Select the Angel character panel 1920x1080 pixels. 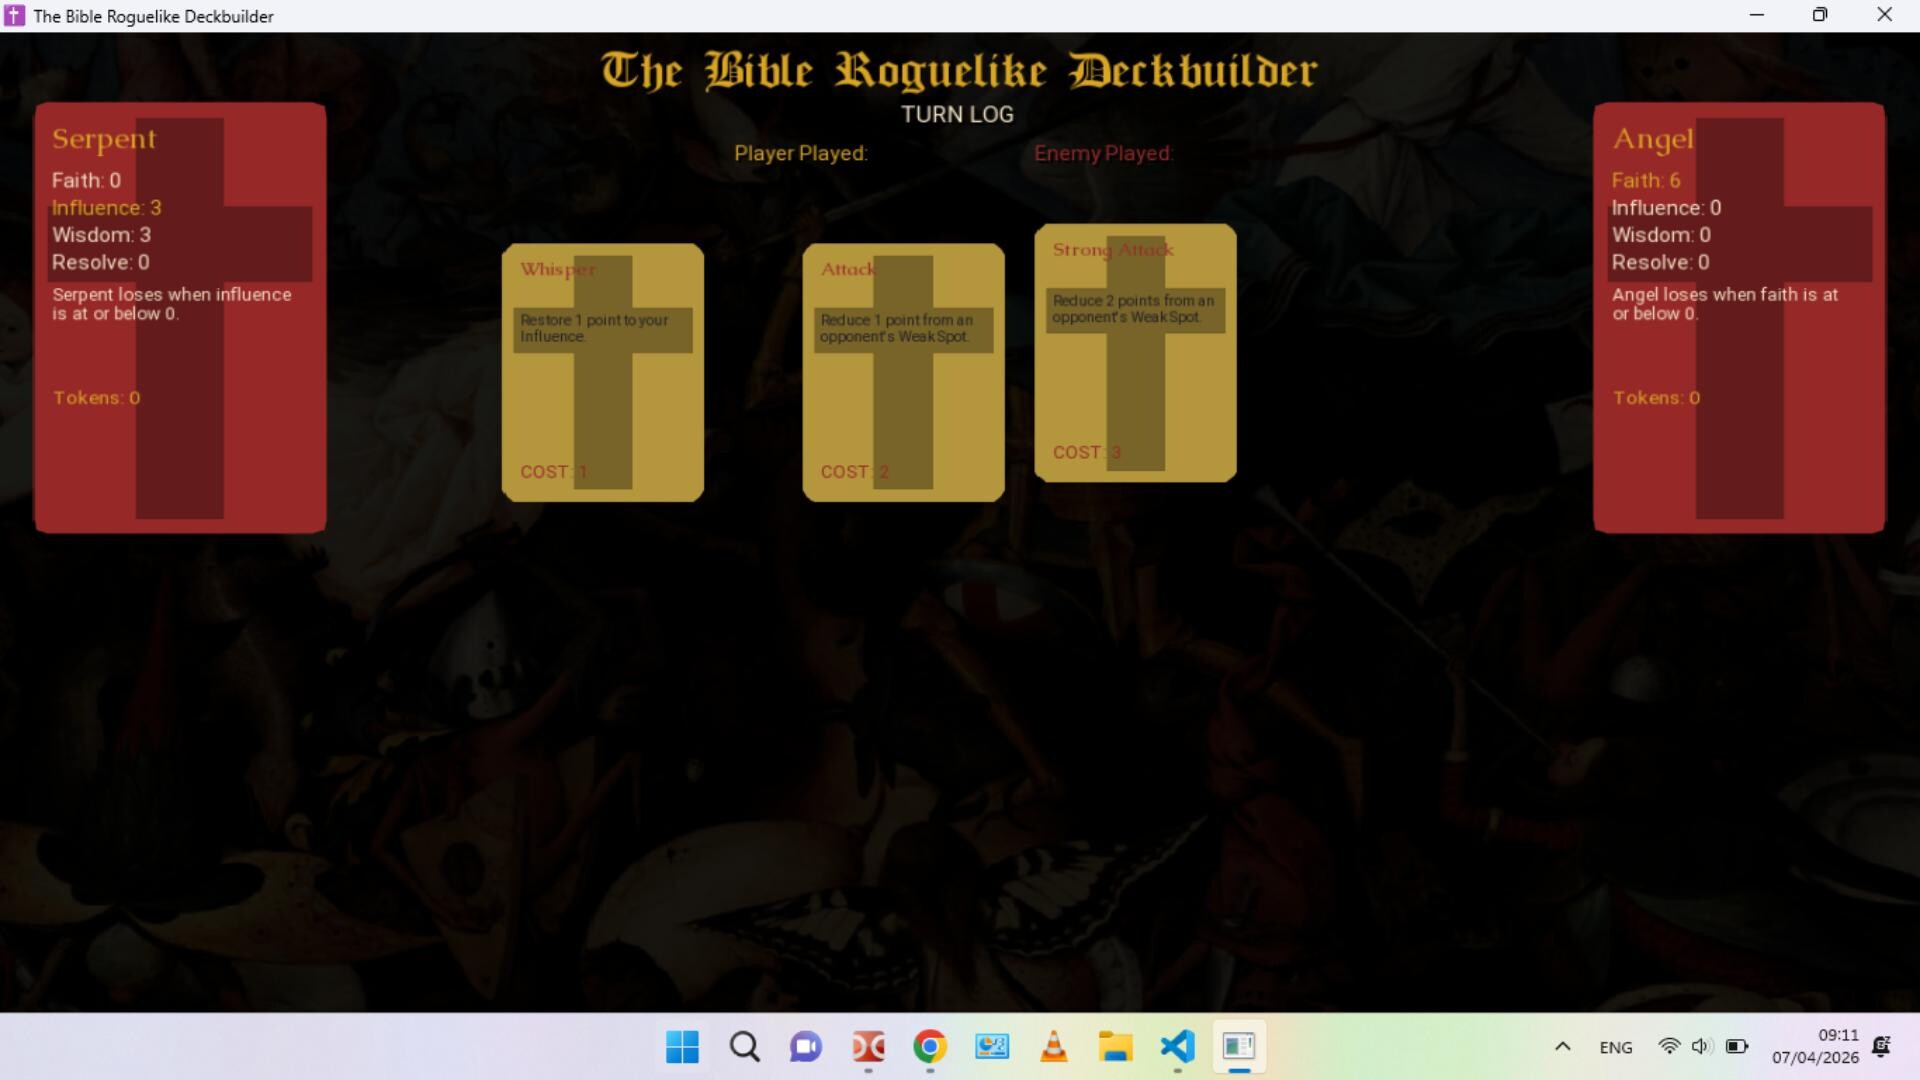[1739, 315]
